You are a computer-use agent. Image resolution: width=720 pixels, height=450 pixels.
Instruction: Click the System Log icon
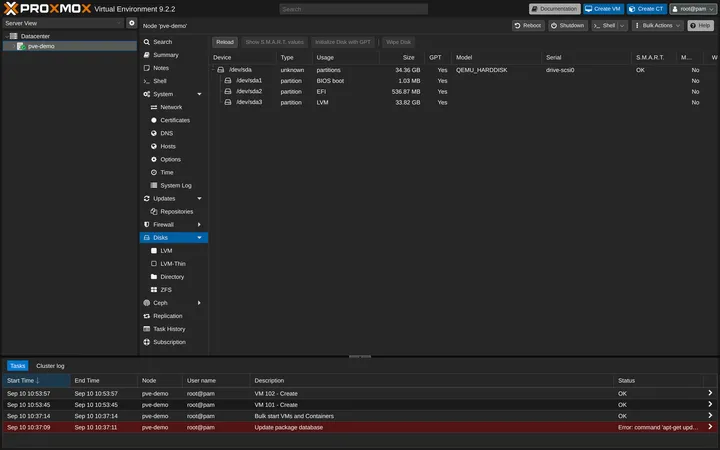pyautogui.click(x=154, y=186)
